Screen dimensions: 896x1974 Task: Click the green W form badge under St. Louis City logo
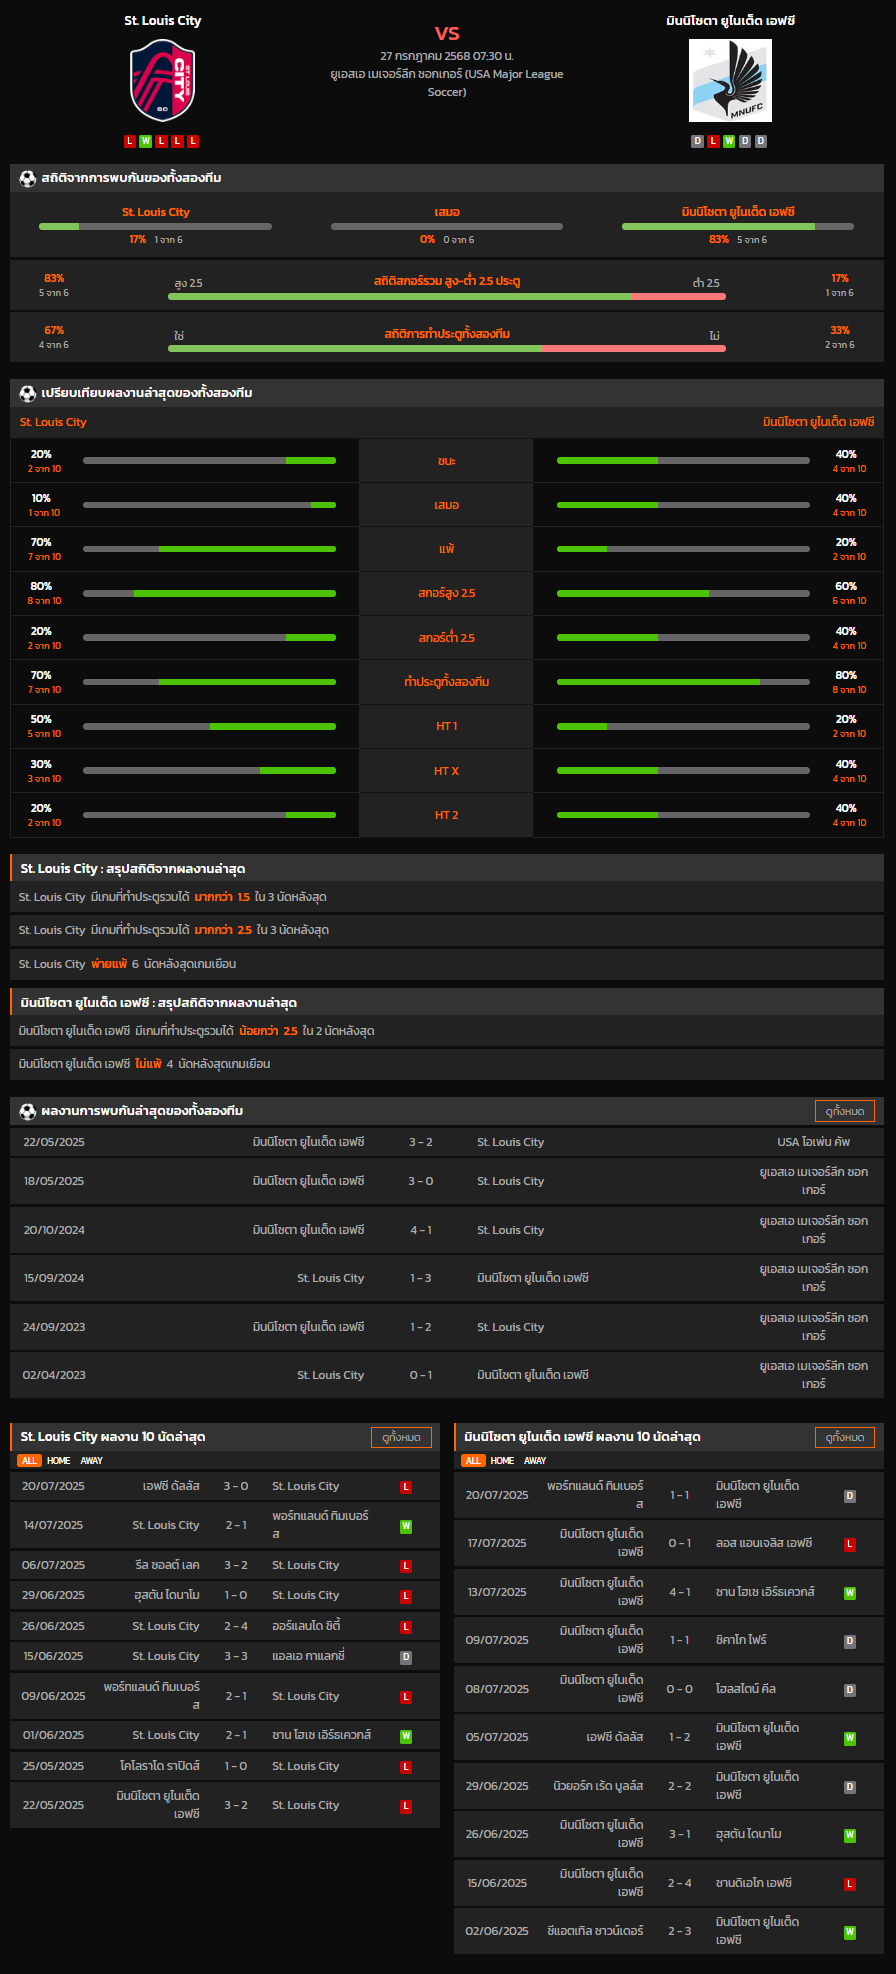146,141
